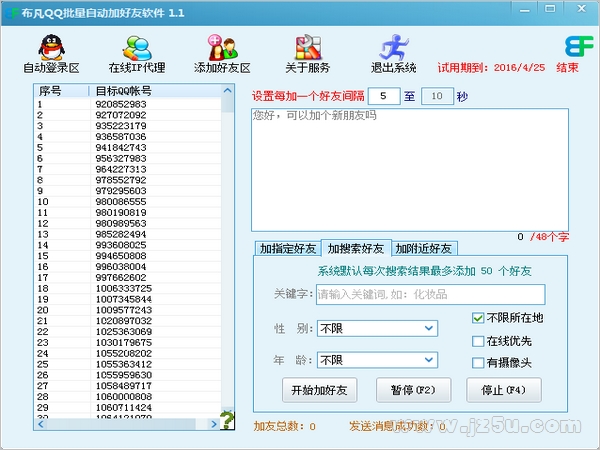
Task: Enable the 在线优先 checkbox
Action: tap(478, 341)
